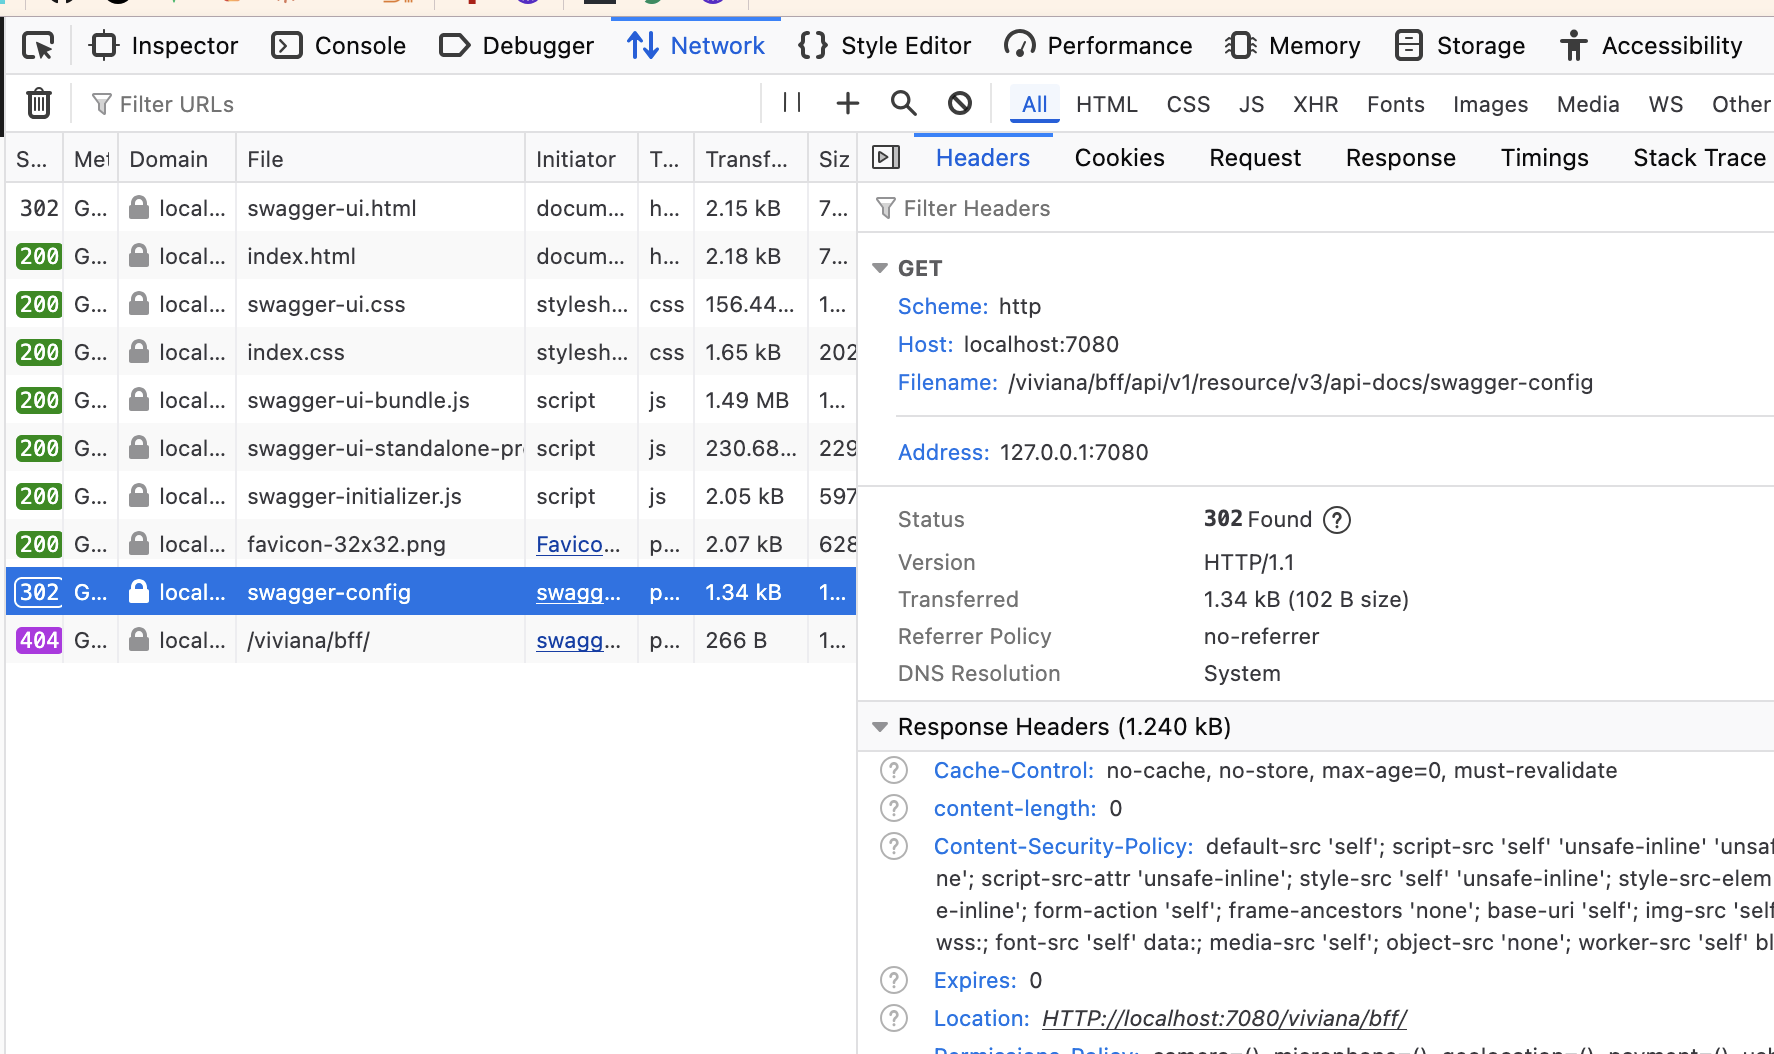1774x1054 pixels.
Task: Filter requests by All types
Action: click(1034, 104)
